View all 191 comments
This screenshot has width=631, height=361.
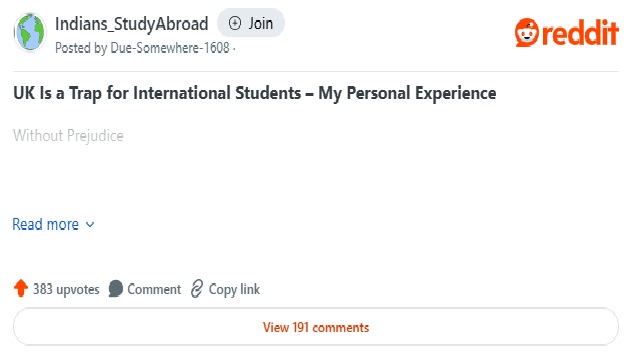coord(316,327)
